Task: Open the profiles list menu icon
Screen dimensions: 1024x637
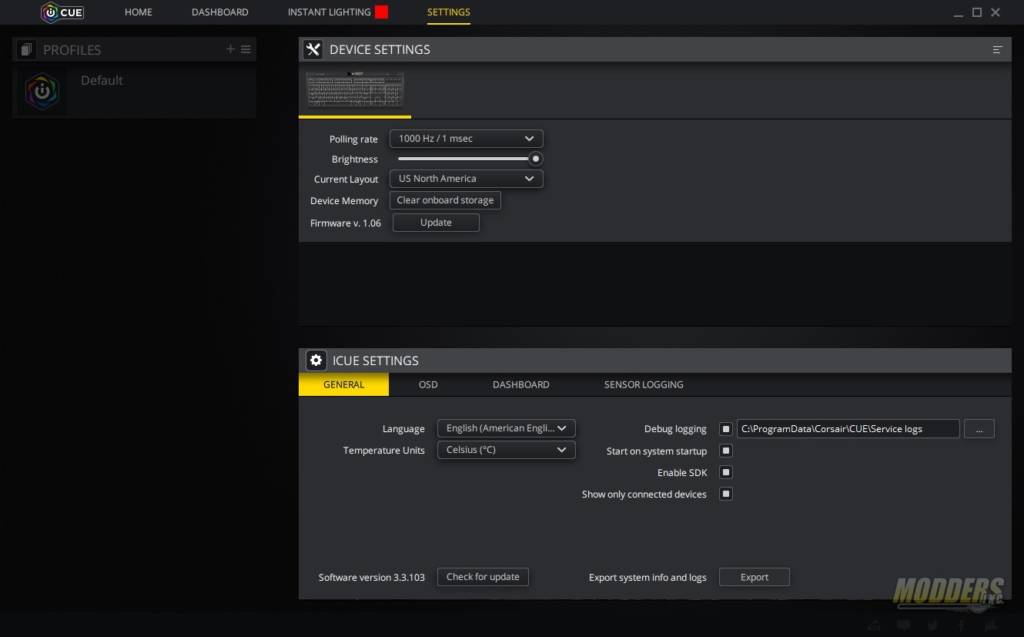Action: 246,49
